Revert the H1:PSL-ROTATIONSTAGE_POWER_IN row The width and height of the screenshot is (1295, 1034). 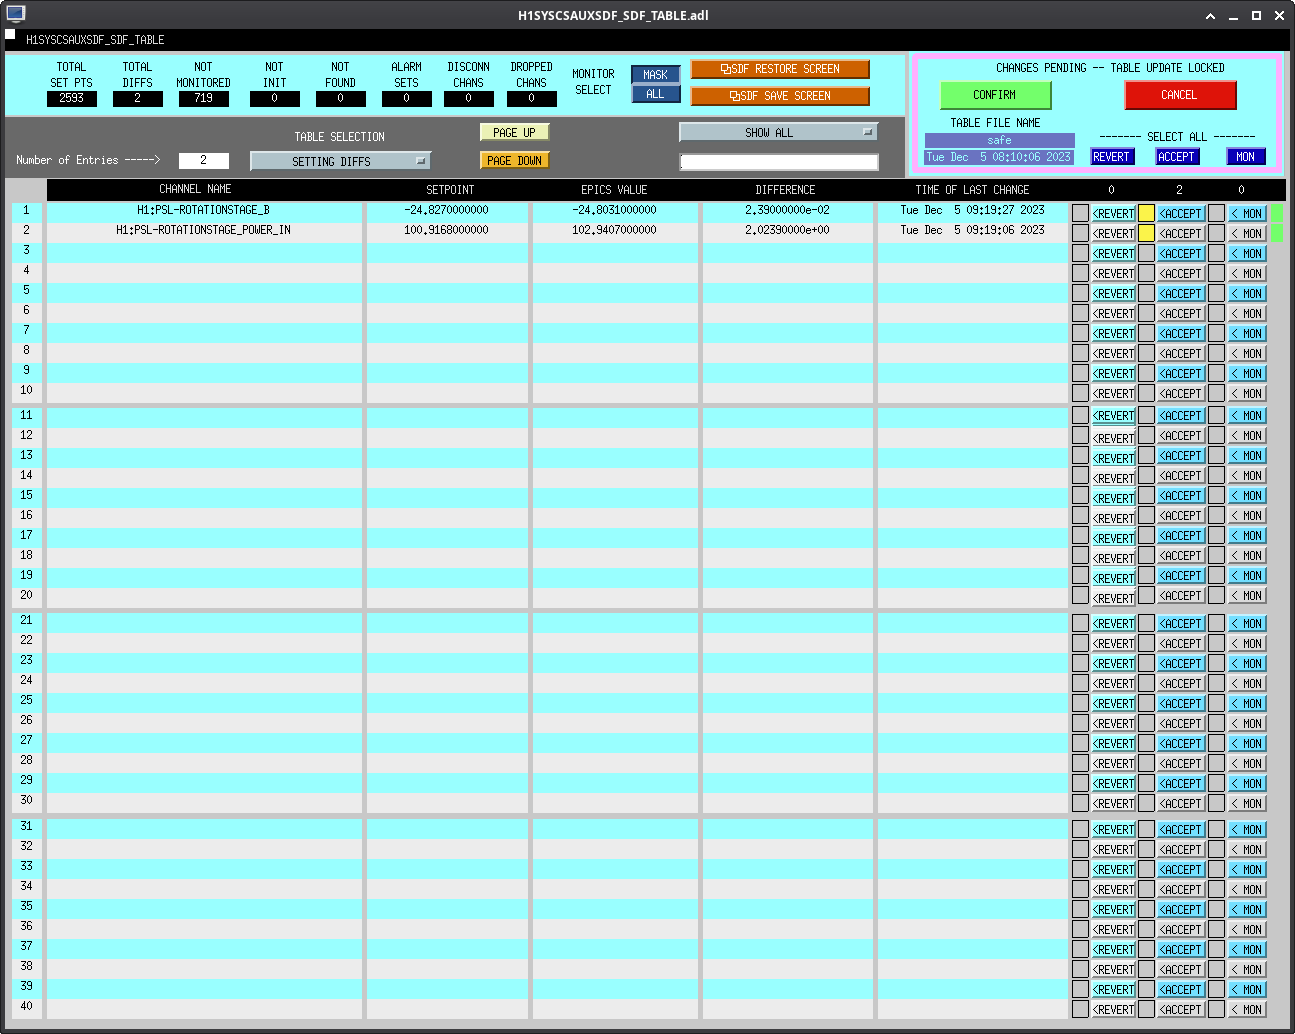pos(1114,234)
